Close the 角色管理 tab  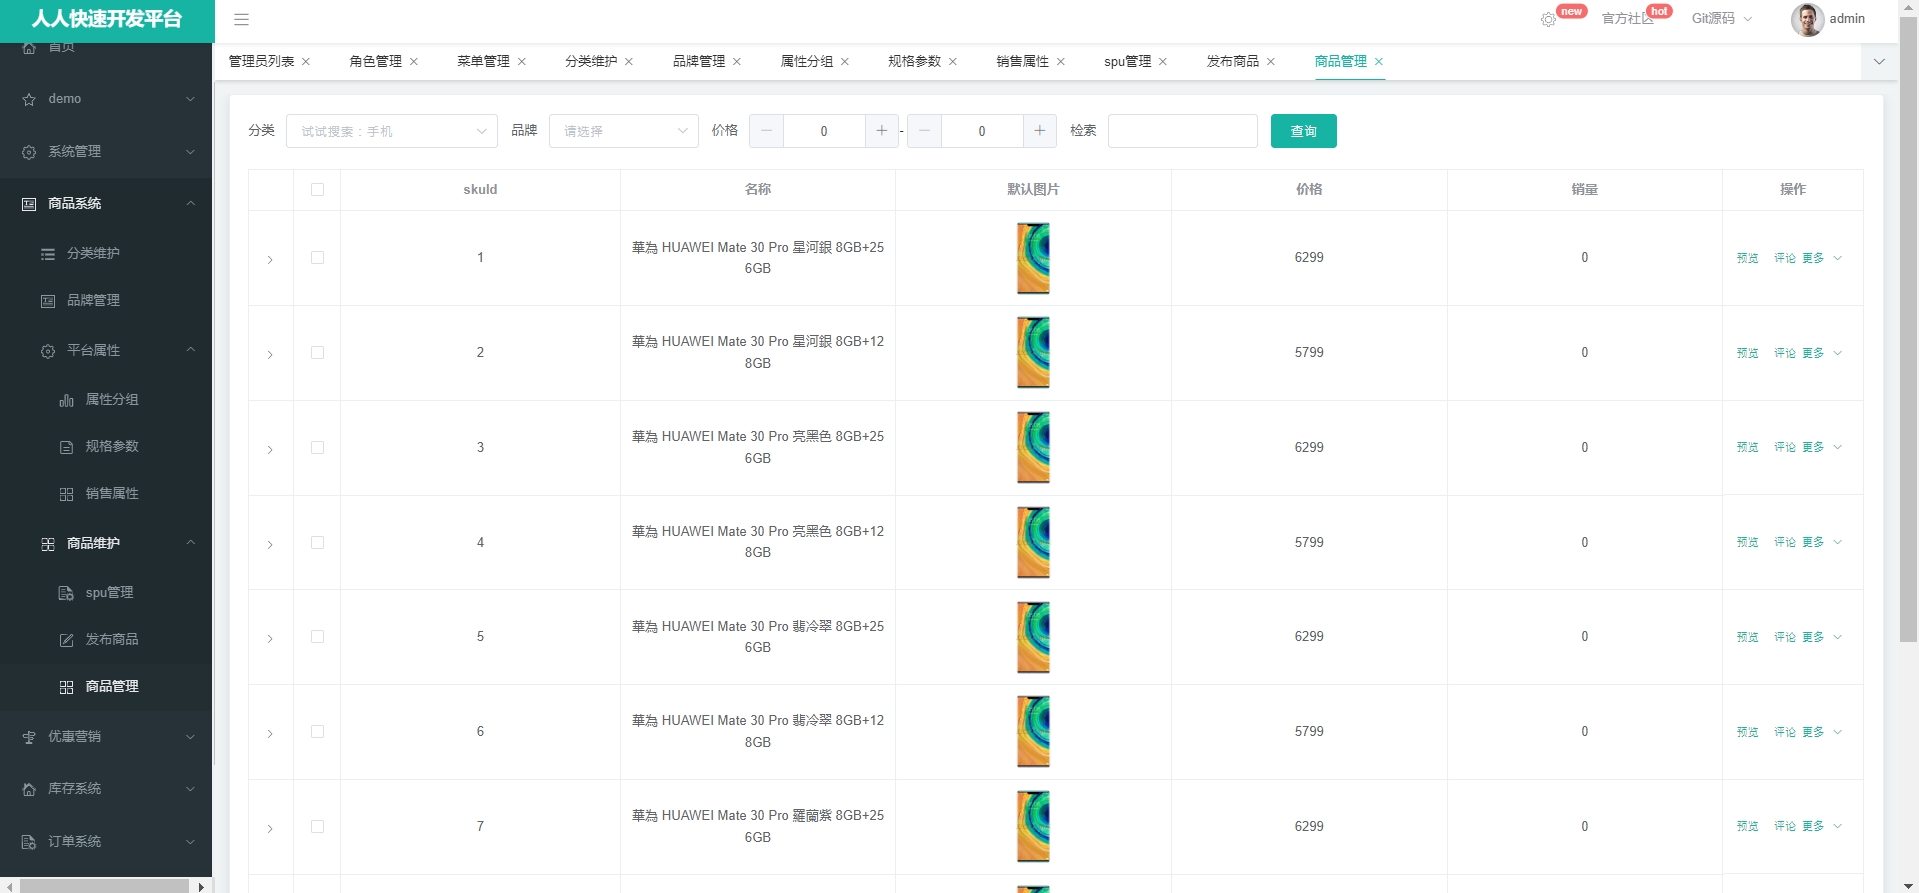coord(414,62)
